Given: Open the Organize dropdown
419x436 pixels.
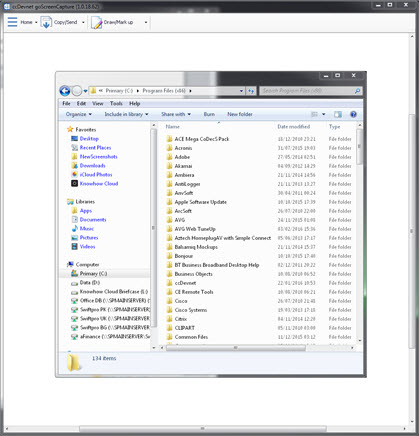Looking at the screenshot, I should pyautogui.click(x=79, y=114).
